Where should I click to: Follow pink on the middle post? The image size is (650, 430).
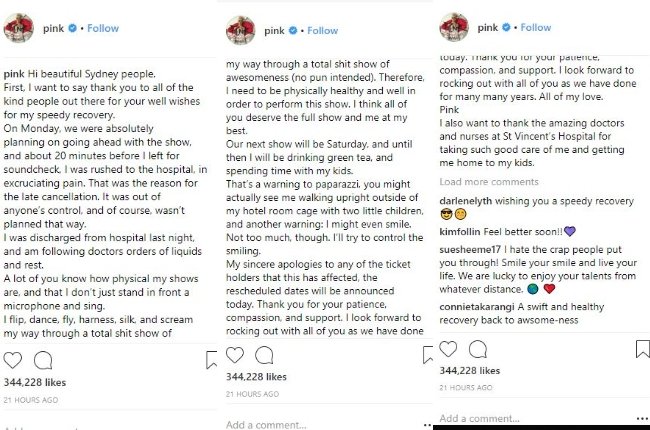323,31
